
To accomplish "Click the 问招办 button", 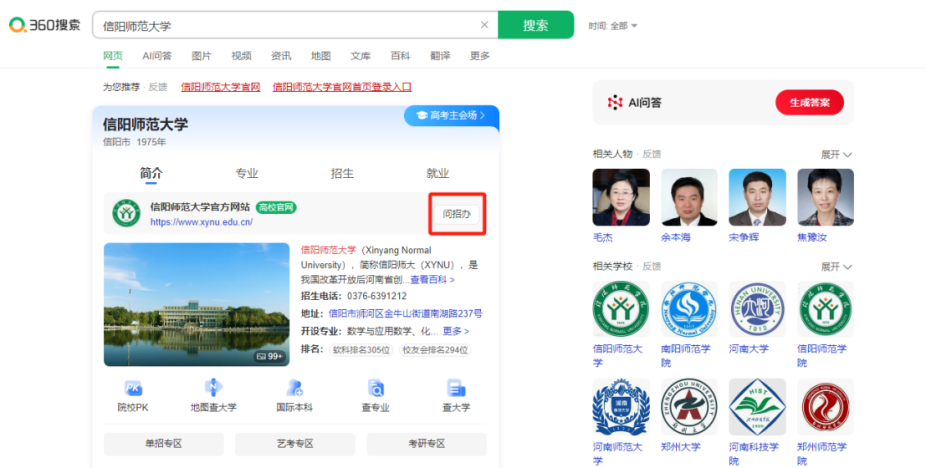I will (457, 214).
